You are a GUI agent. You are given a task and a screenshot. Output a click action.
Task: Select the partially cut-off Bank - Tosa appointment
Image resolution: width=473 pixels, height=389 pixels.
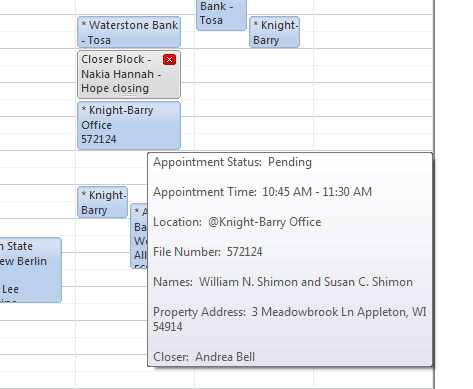(x=221, y=15)
